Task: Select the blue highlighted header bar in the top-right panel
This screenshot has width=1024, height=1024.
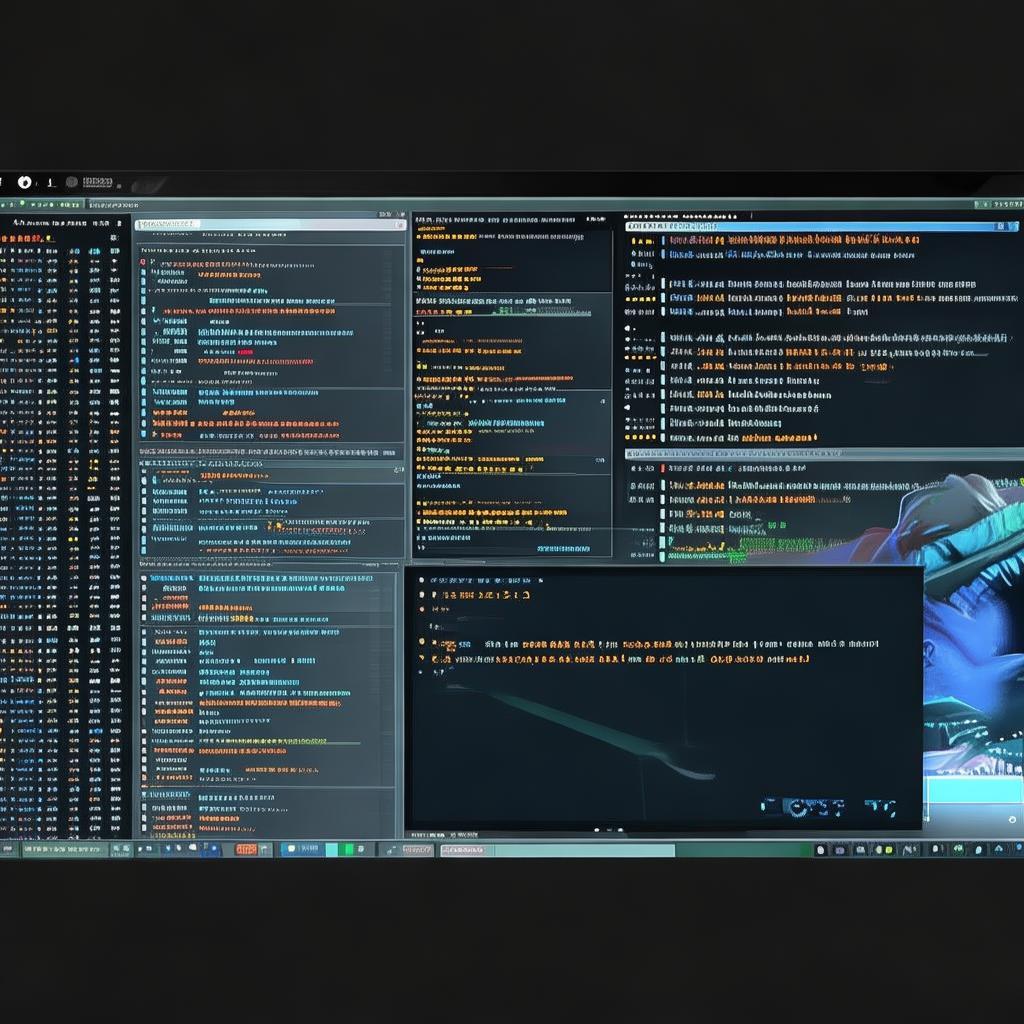Action: [822, 227]
